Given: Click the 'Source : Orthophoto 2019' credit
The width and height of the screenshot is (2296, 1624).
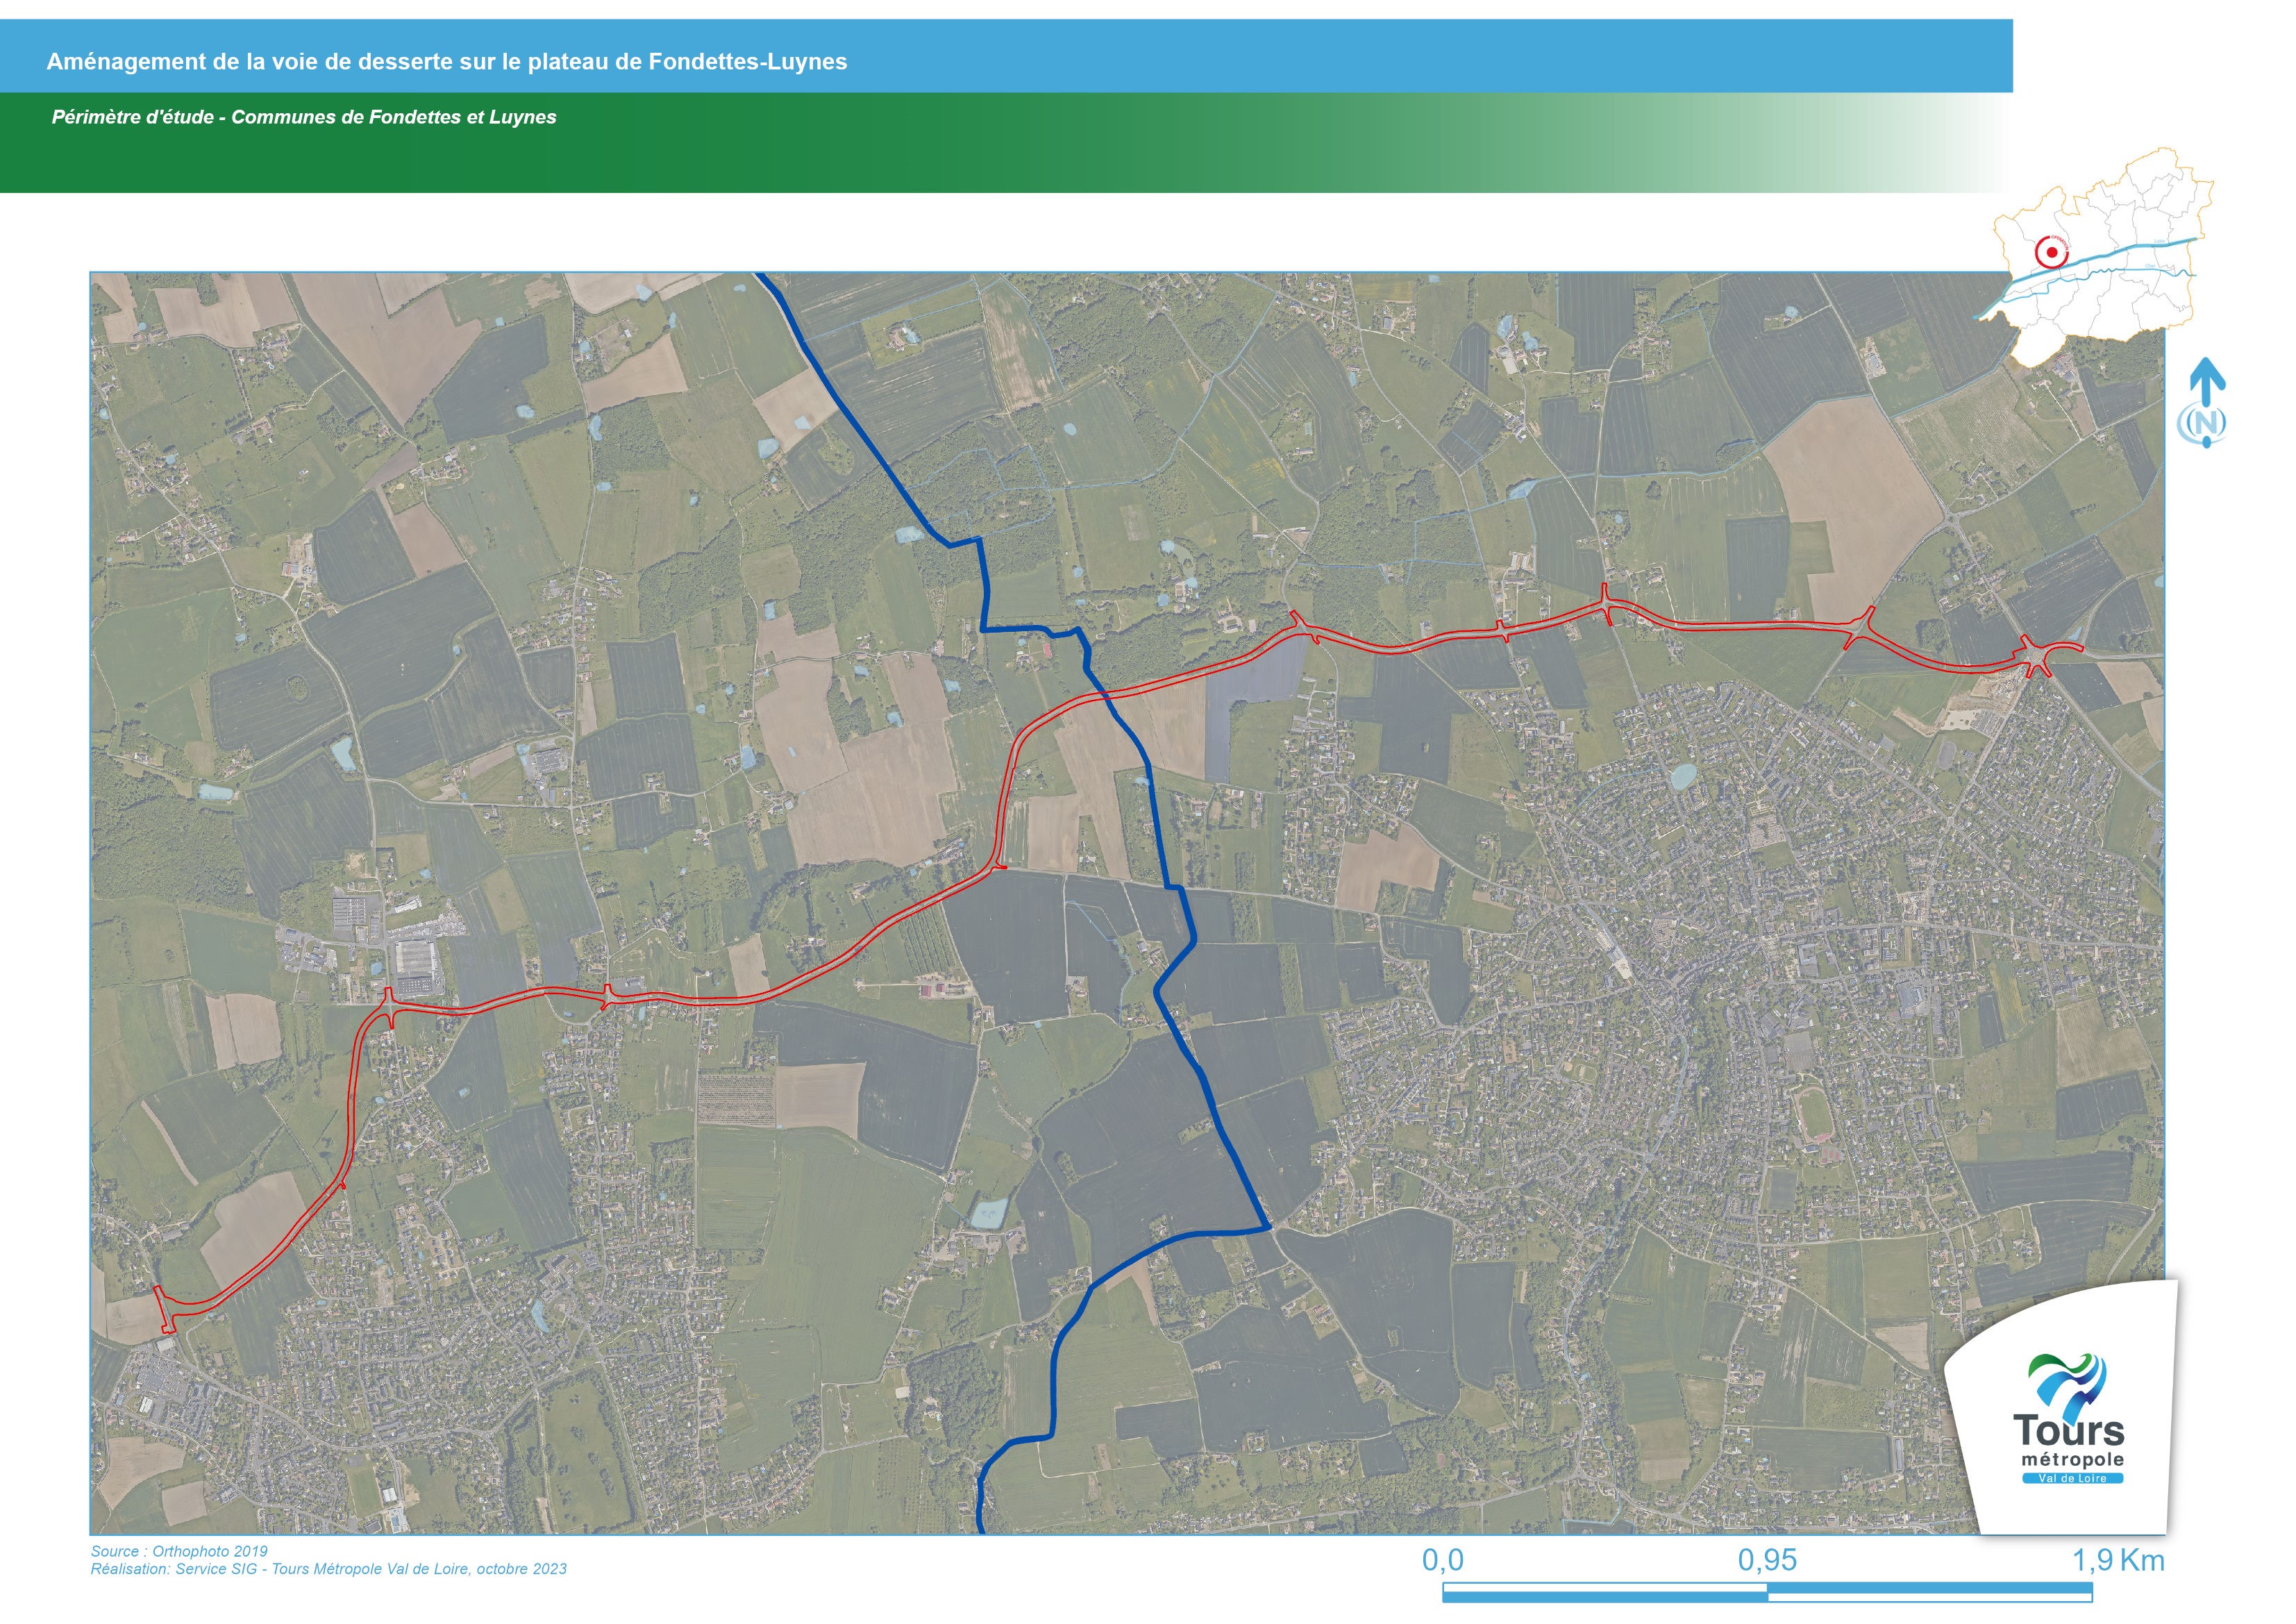Looking at the screenshot, I should click(179, 1551).
